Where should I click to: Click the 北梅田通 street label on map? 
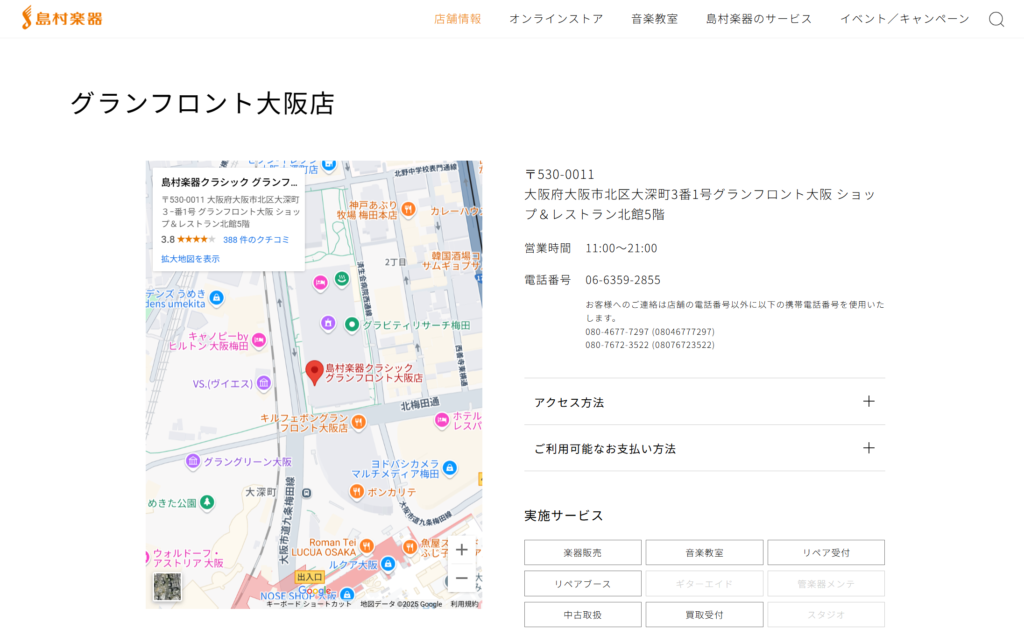pos(419,404)
